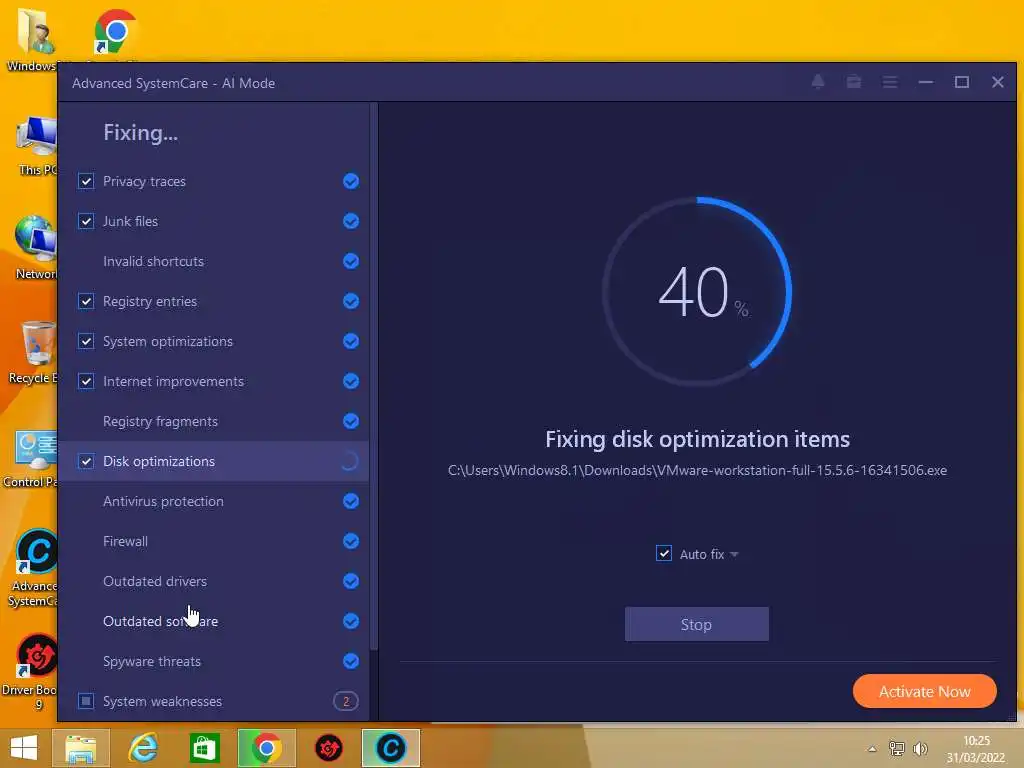Click the blue checkmark beside Registry entries

tap(351, 301)
